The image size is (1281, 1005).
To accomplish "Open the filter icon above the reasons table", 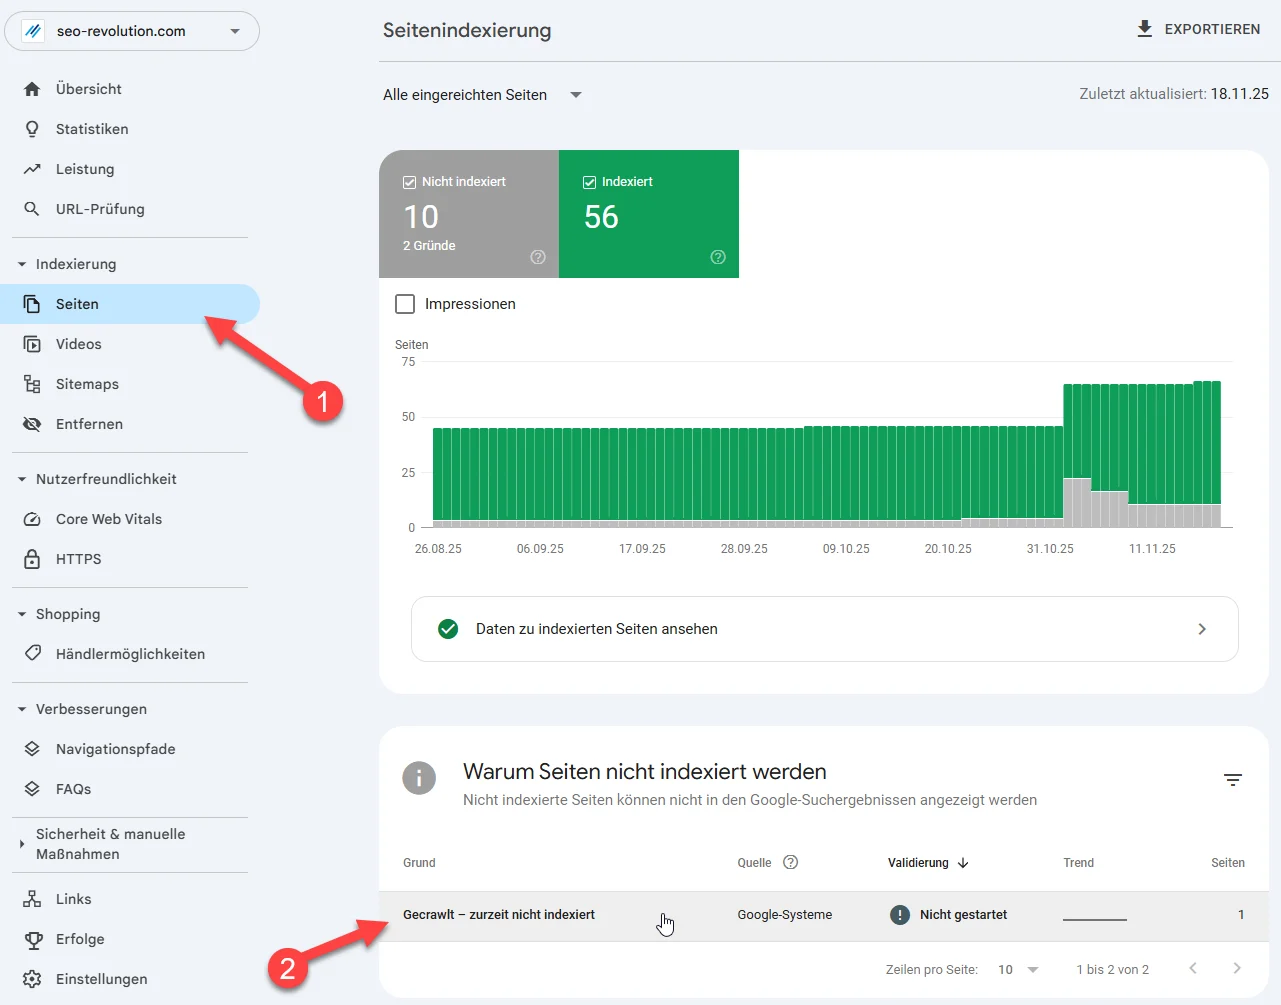I will coord(1232,780).
